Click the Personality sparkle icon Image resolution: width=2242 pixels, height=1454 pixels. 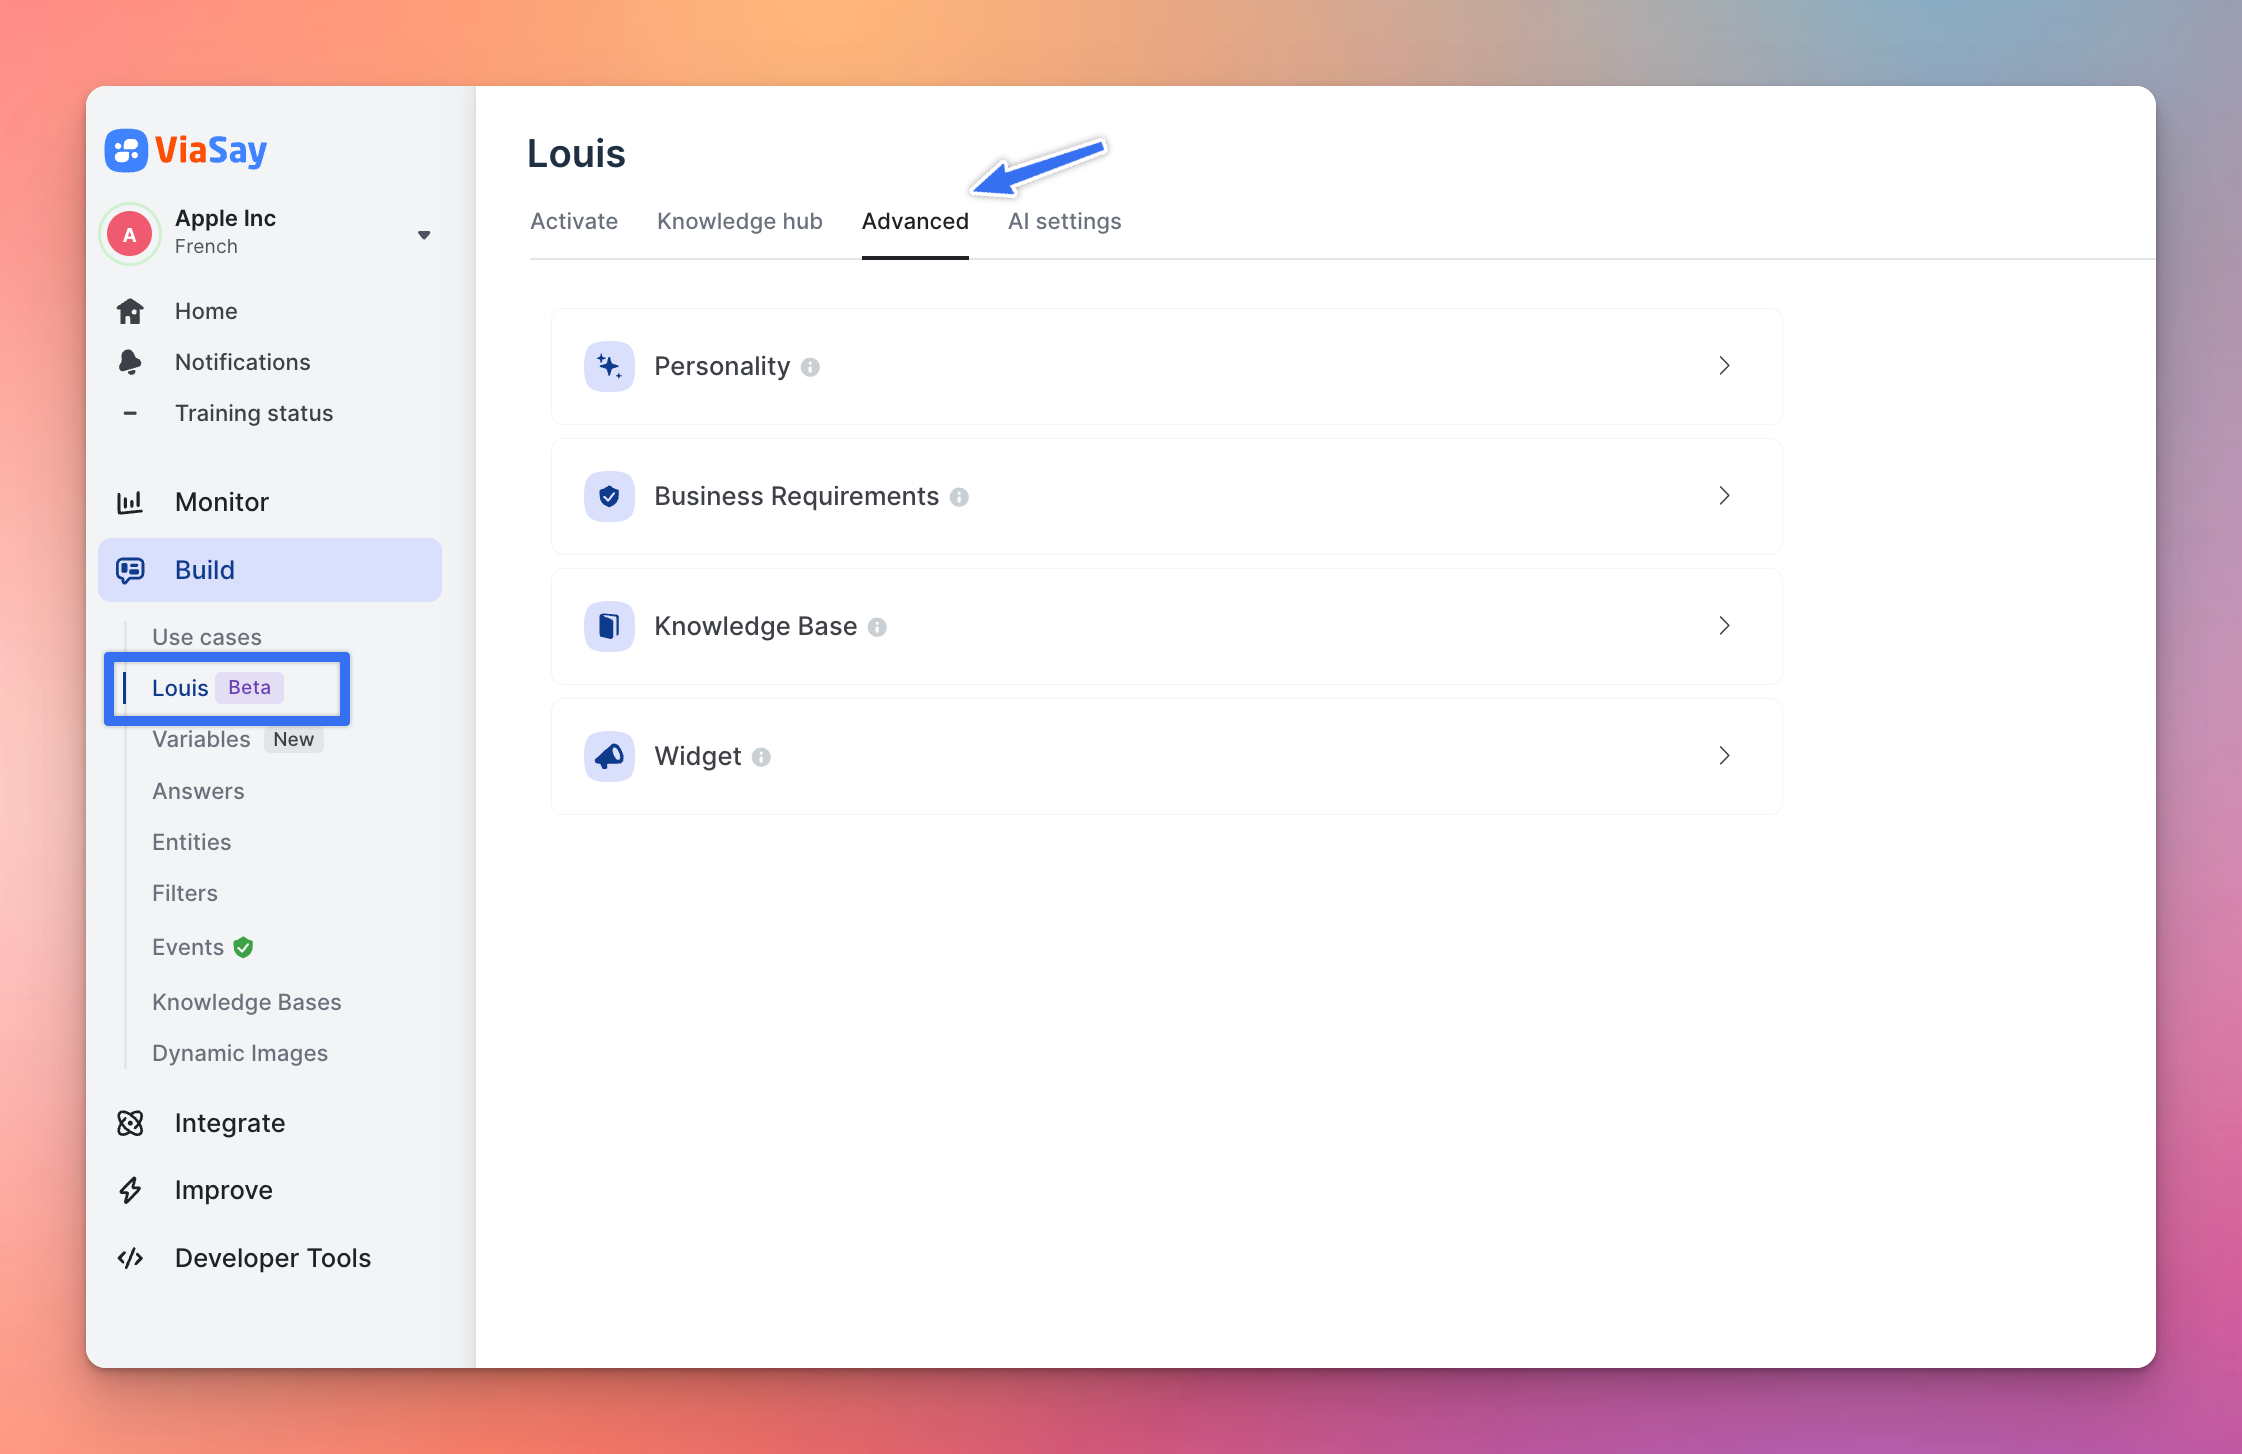point(609,367)
